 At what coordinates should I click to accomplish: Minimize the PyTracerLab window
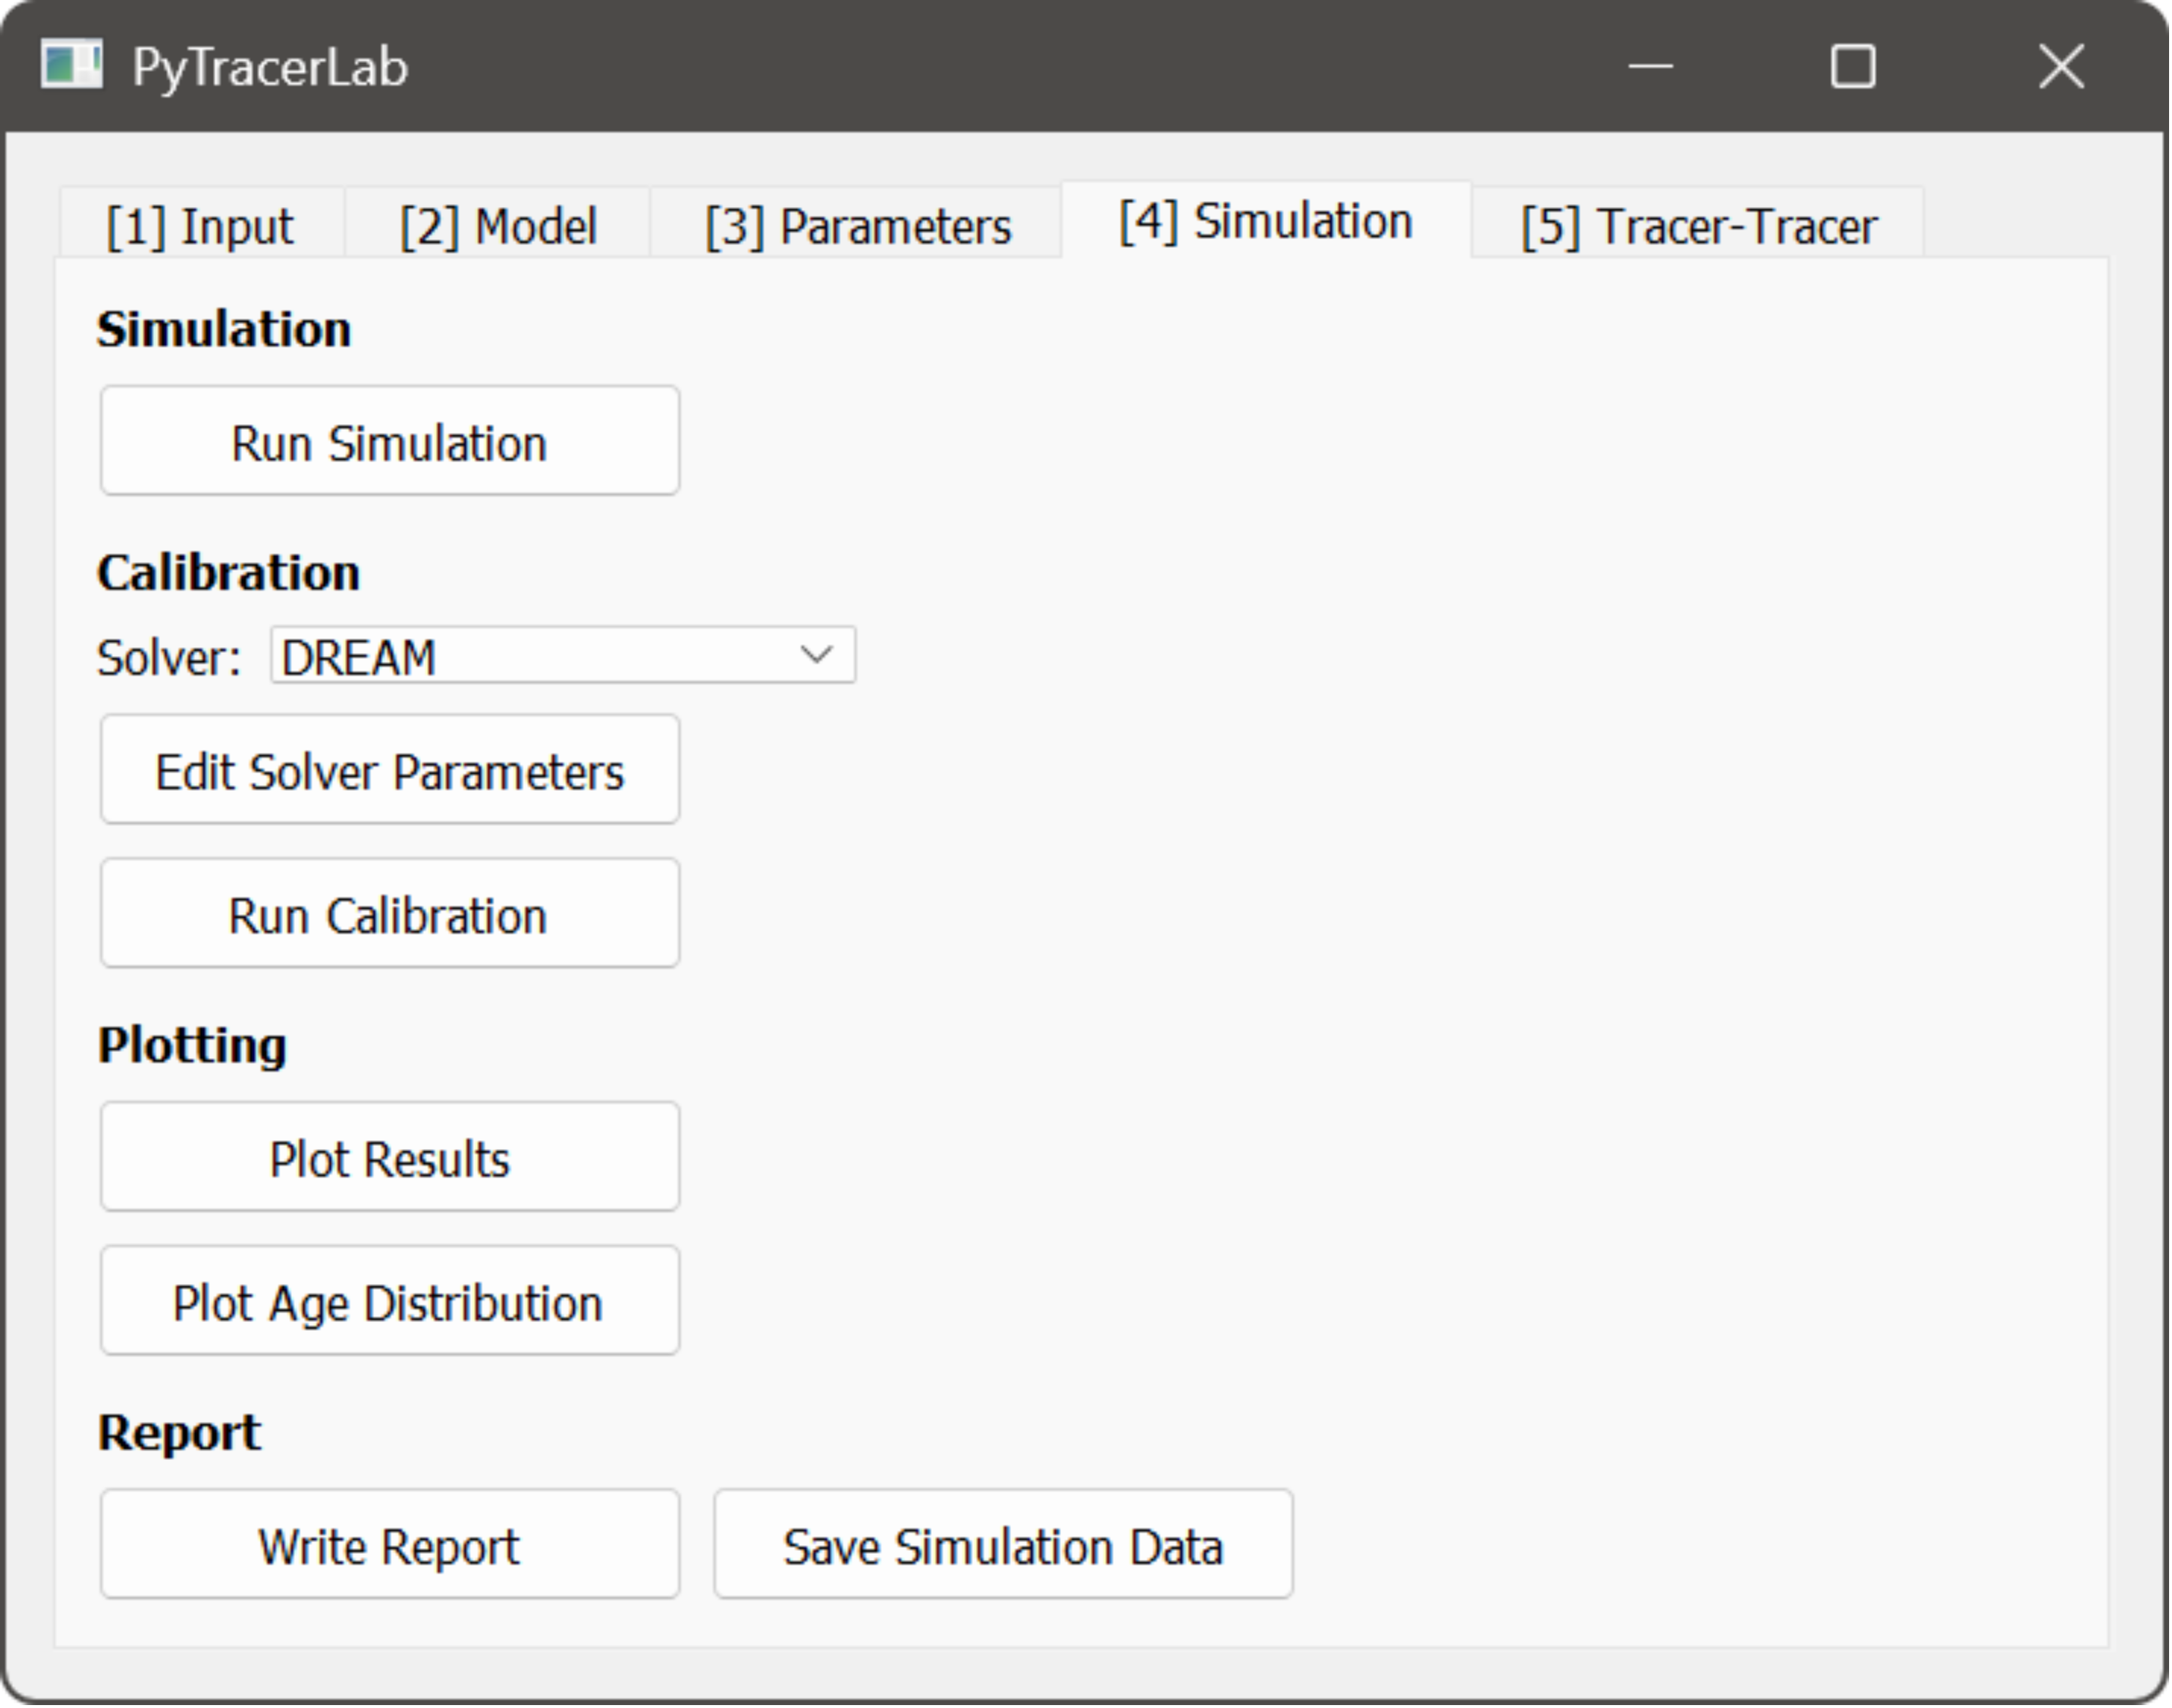click(1651, 66)
